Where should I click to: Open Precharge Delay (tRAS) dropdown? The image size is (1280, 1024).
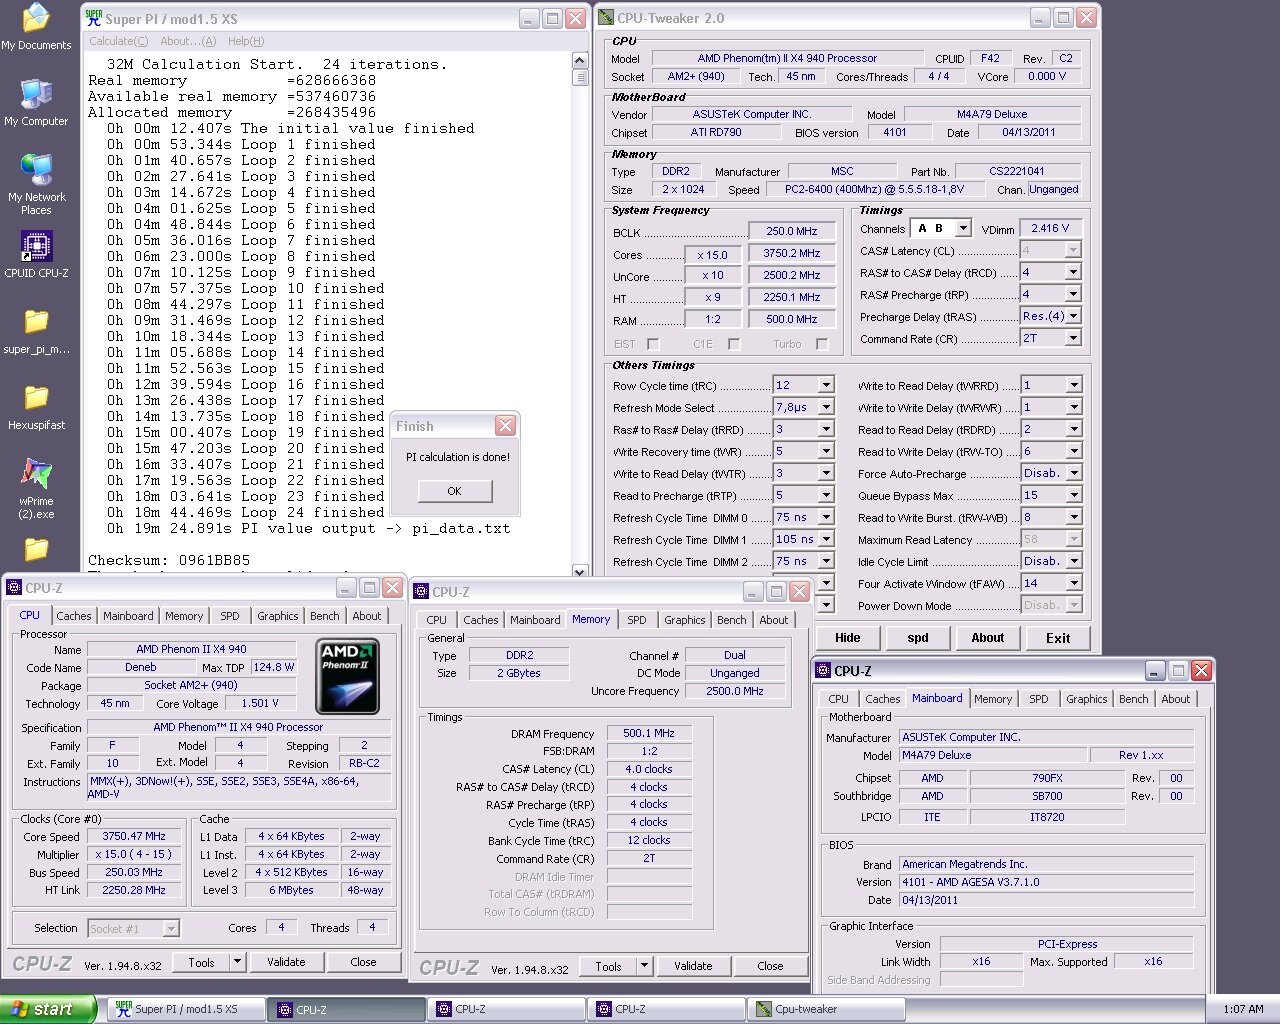[x=1073, y=316]
